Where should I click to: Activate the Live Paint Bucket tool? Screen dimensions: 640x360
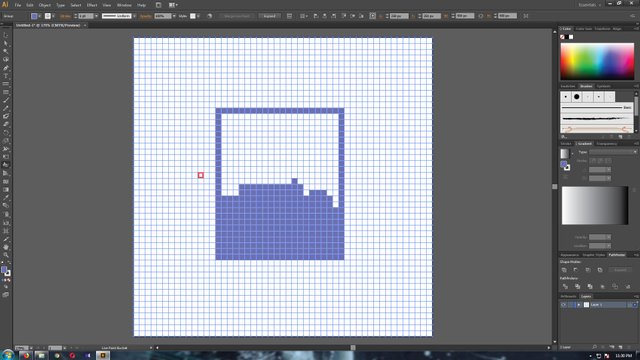pyautogui.click(x=6, y=165)
